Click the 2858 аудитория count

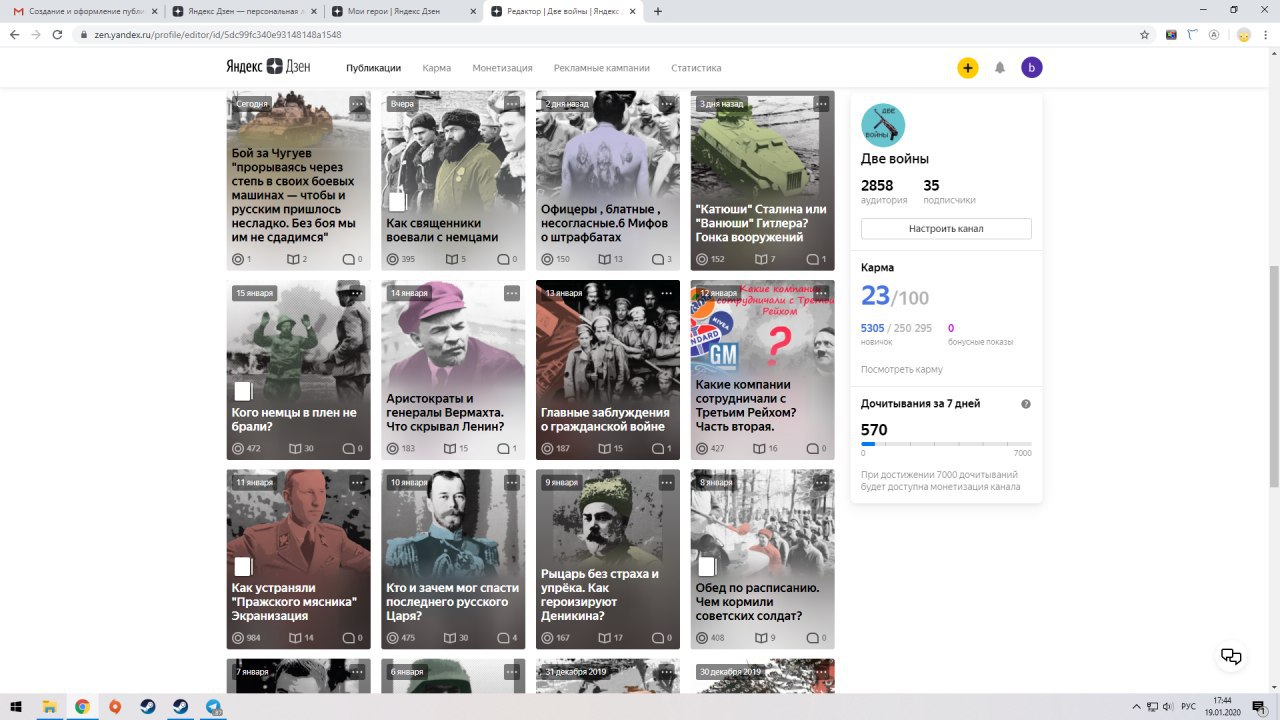pyautogui.click(x=884, y=191)
